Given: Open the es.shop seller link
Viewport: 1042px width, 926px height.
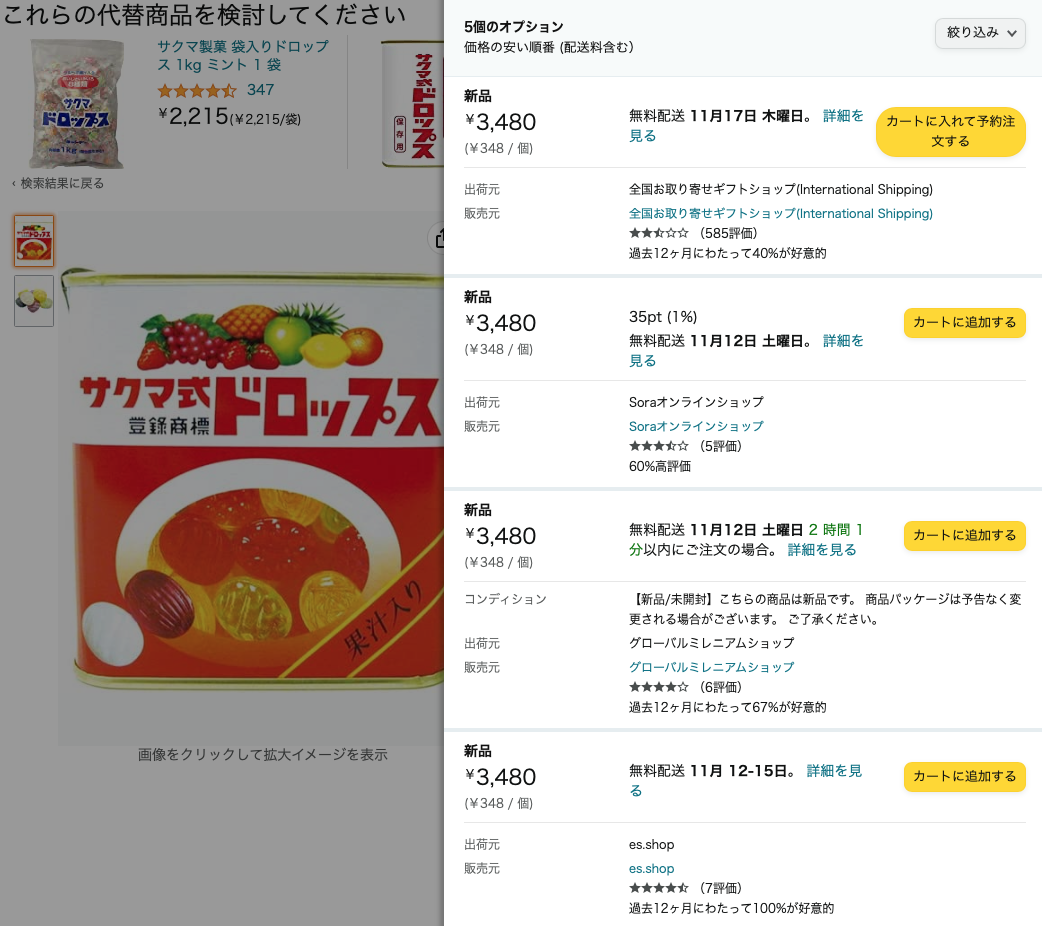Looking at the screenshot, I should (651, 869).
